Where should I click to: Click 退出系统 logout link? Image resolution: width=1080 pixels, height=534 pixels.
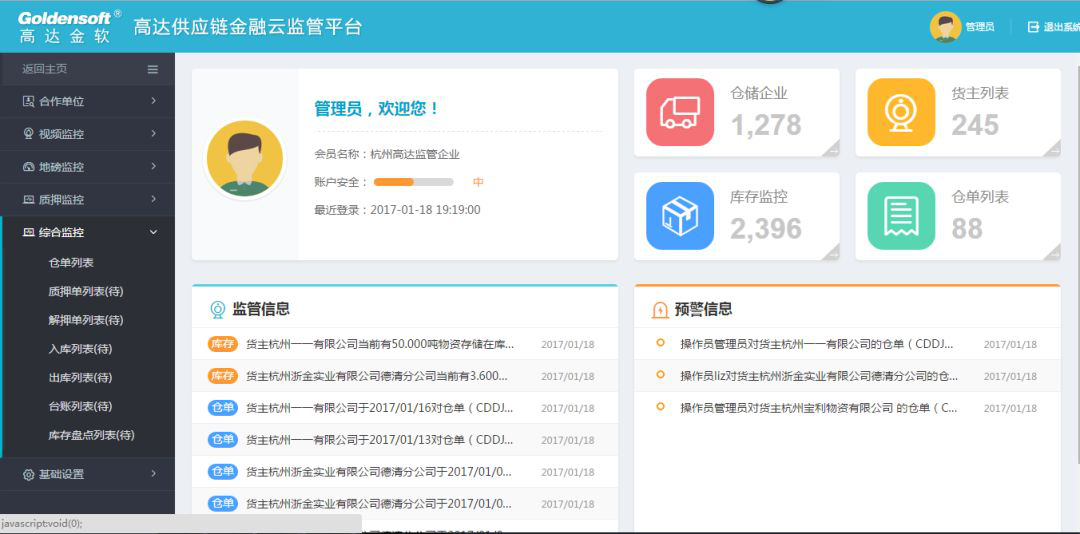tap(1053, 27)
